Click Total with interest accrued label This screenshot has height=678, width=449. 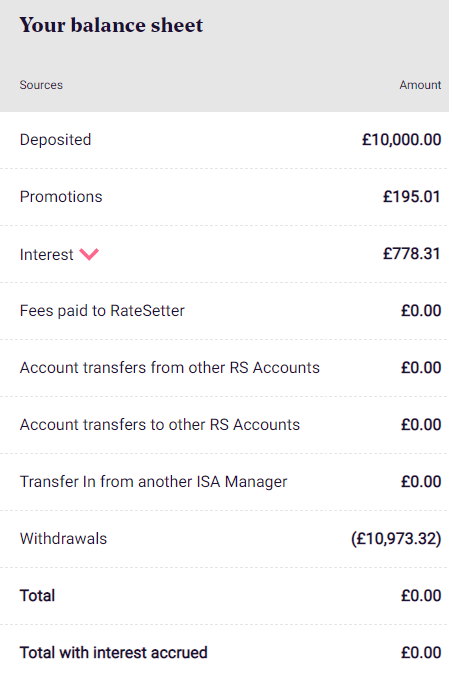coord(114,652)
